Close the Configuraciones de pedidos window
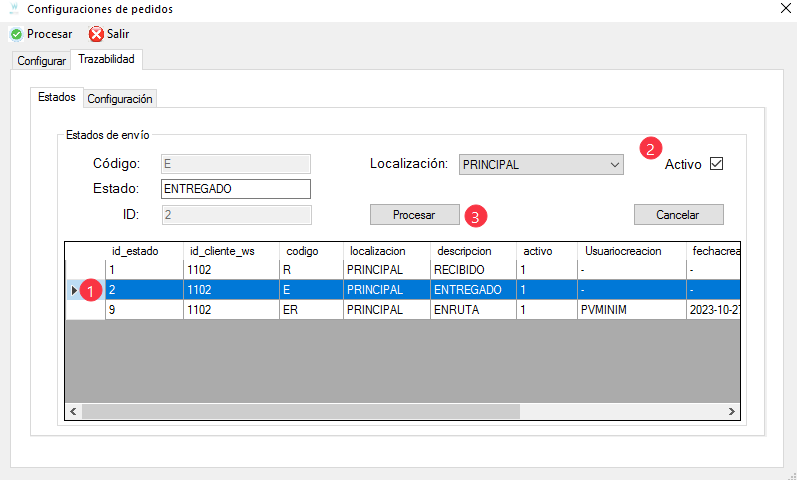Viewport: 797px width, 480px height. click(785, 9)
